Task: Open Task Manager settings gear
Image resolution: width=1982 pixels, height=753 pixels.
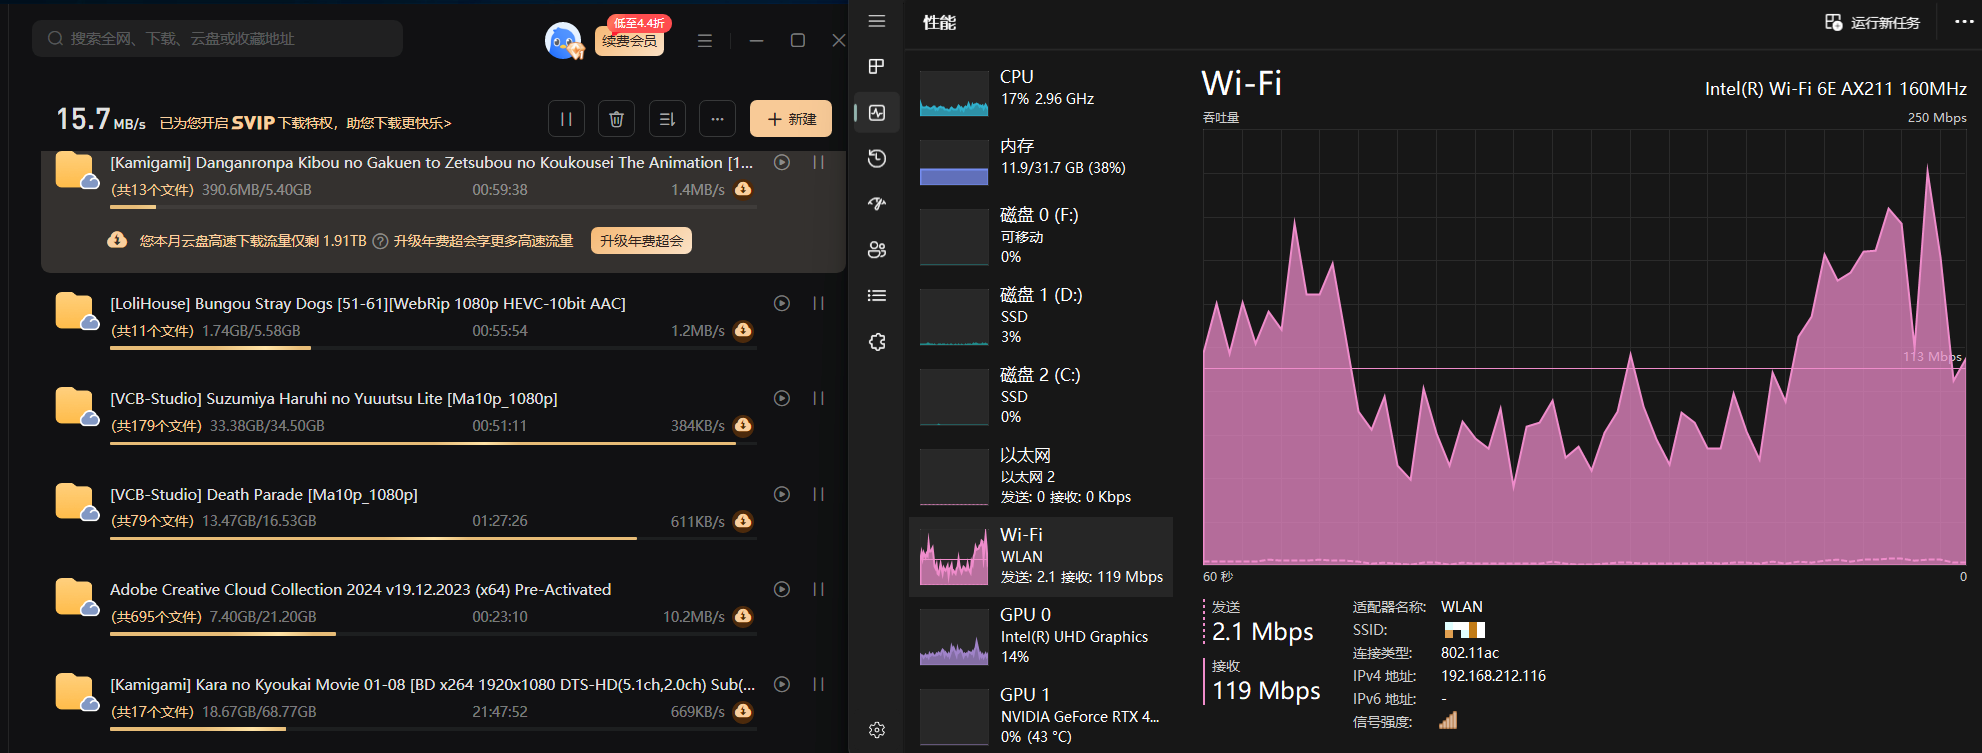Action: click(877, 730)
